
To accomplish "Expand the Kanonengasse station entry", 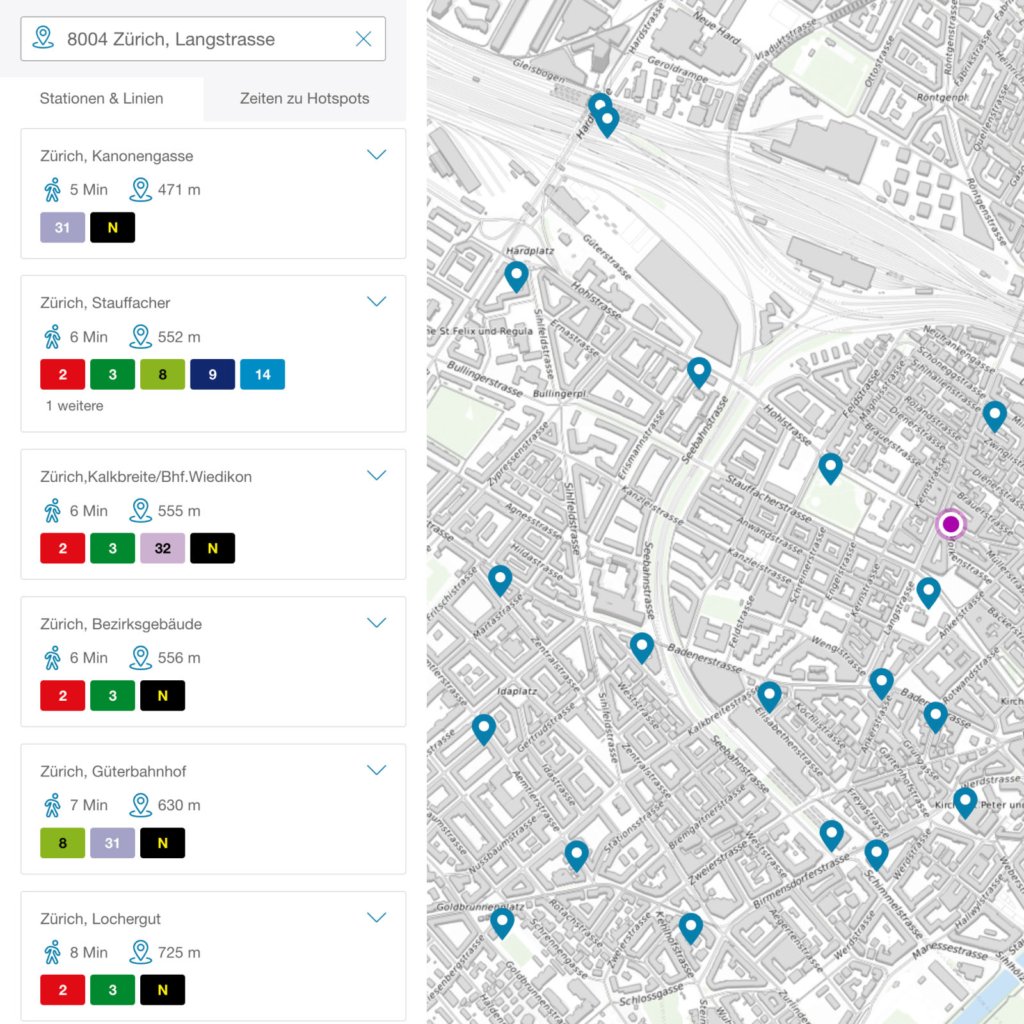I will pyautogui.click(x=376, y=155).
